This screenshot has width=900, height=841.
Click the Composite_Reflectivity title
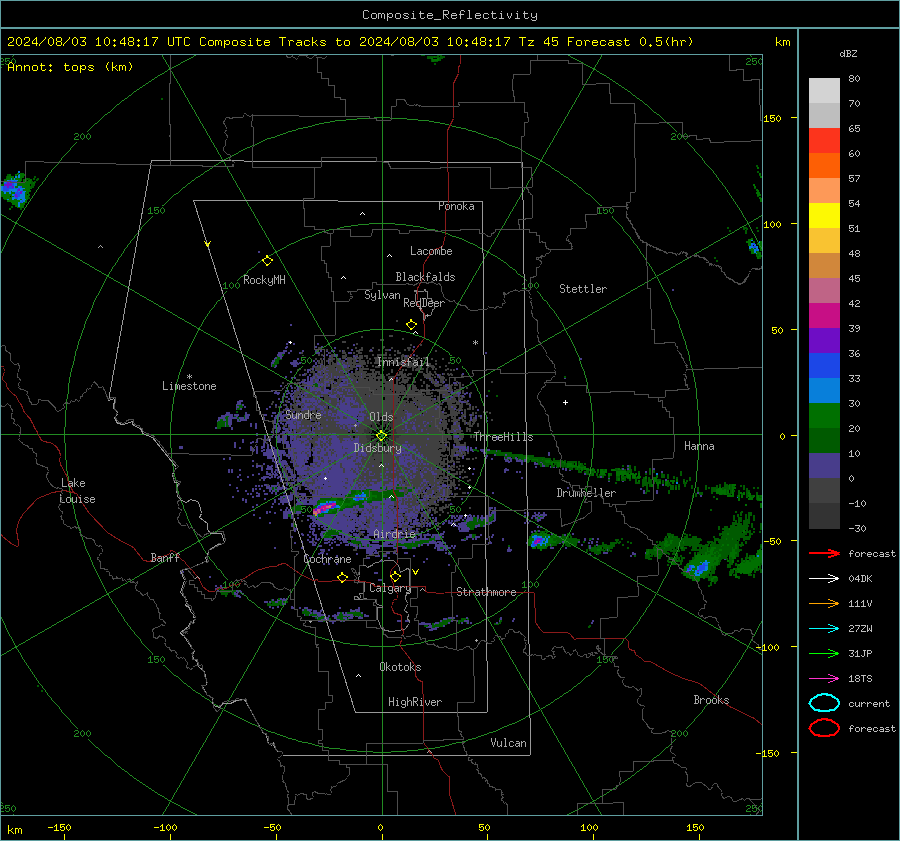450,15
